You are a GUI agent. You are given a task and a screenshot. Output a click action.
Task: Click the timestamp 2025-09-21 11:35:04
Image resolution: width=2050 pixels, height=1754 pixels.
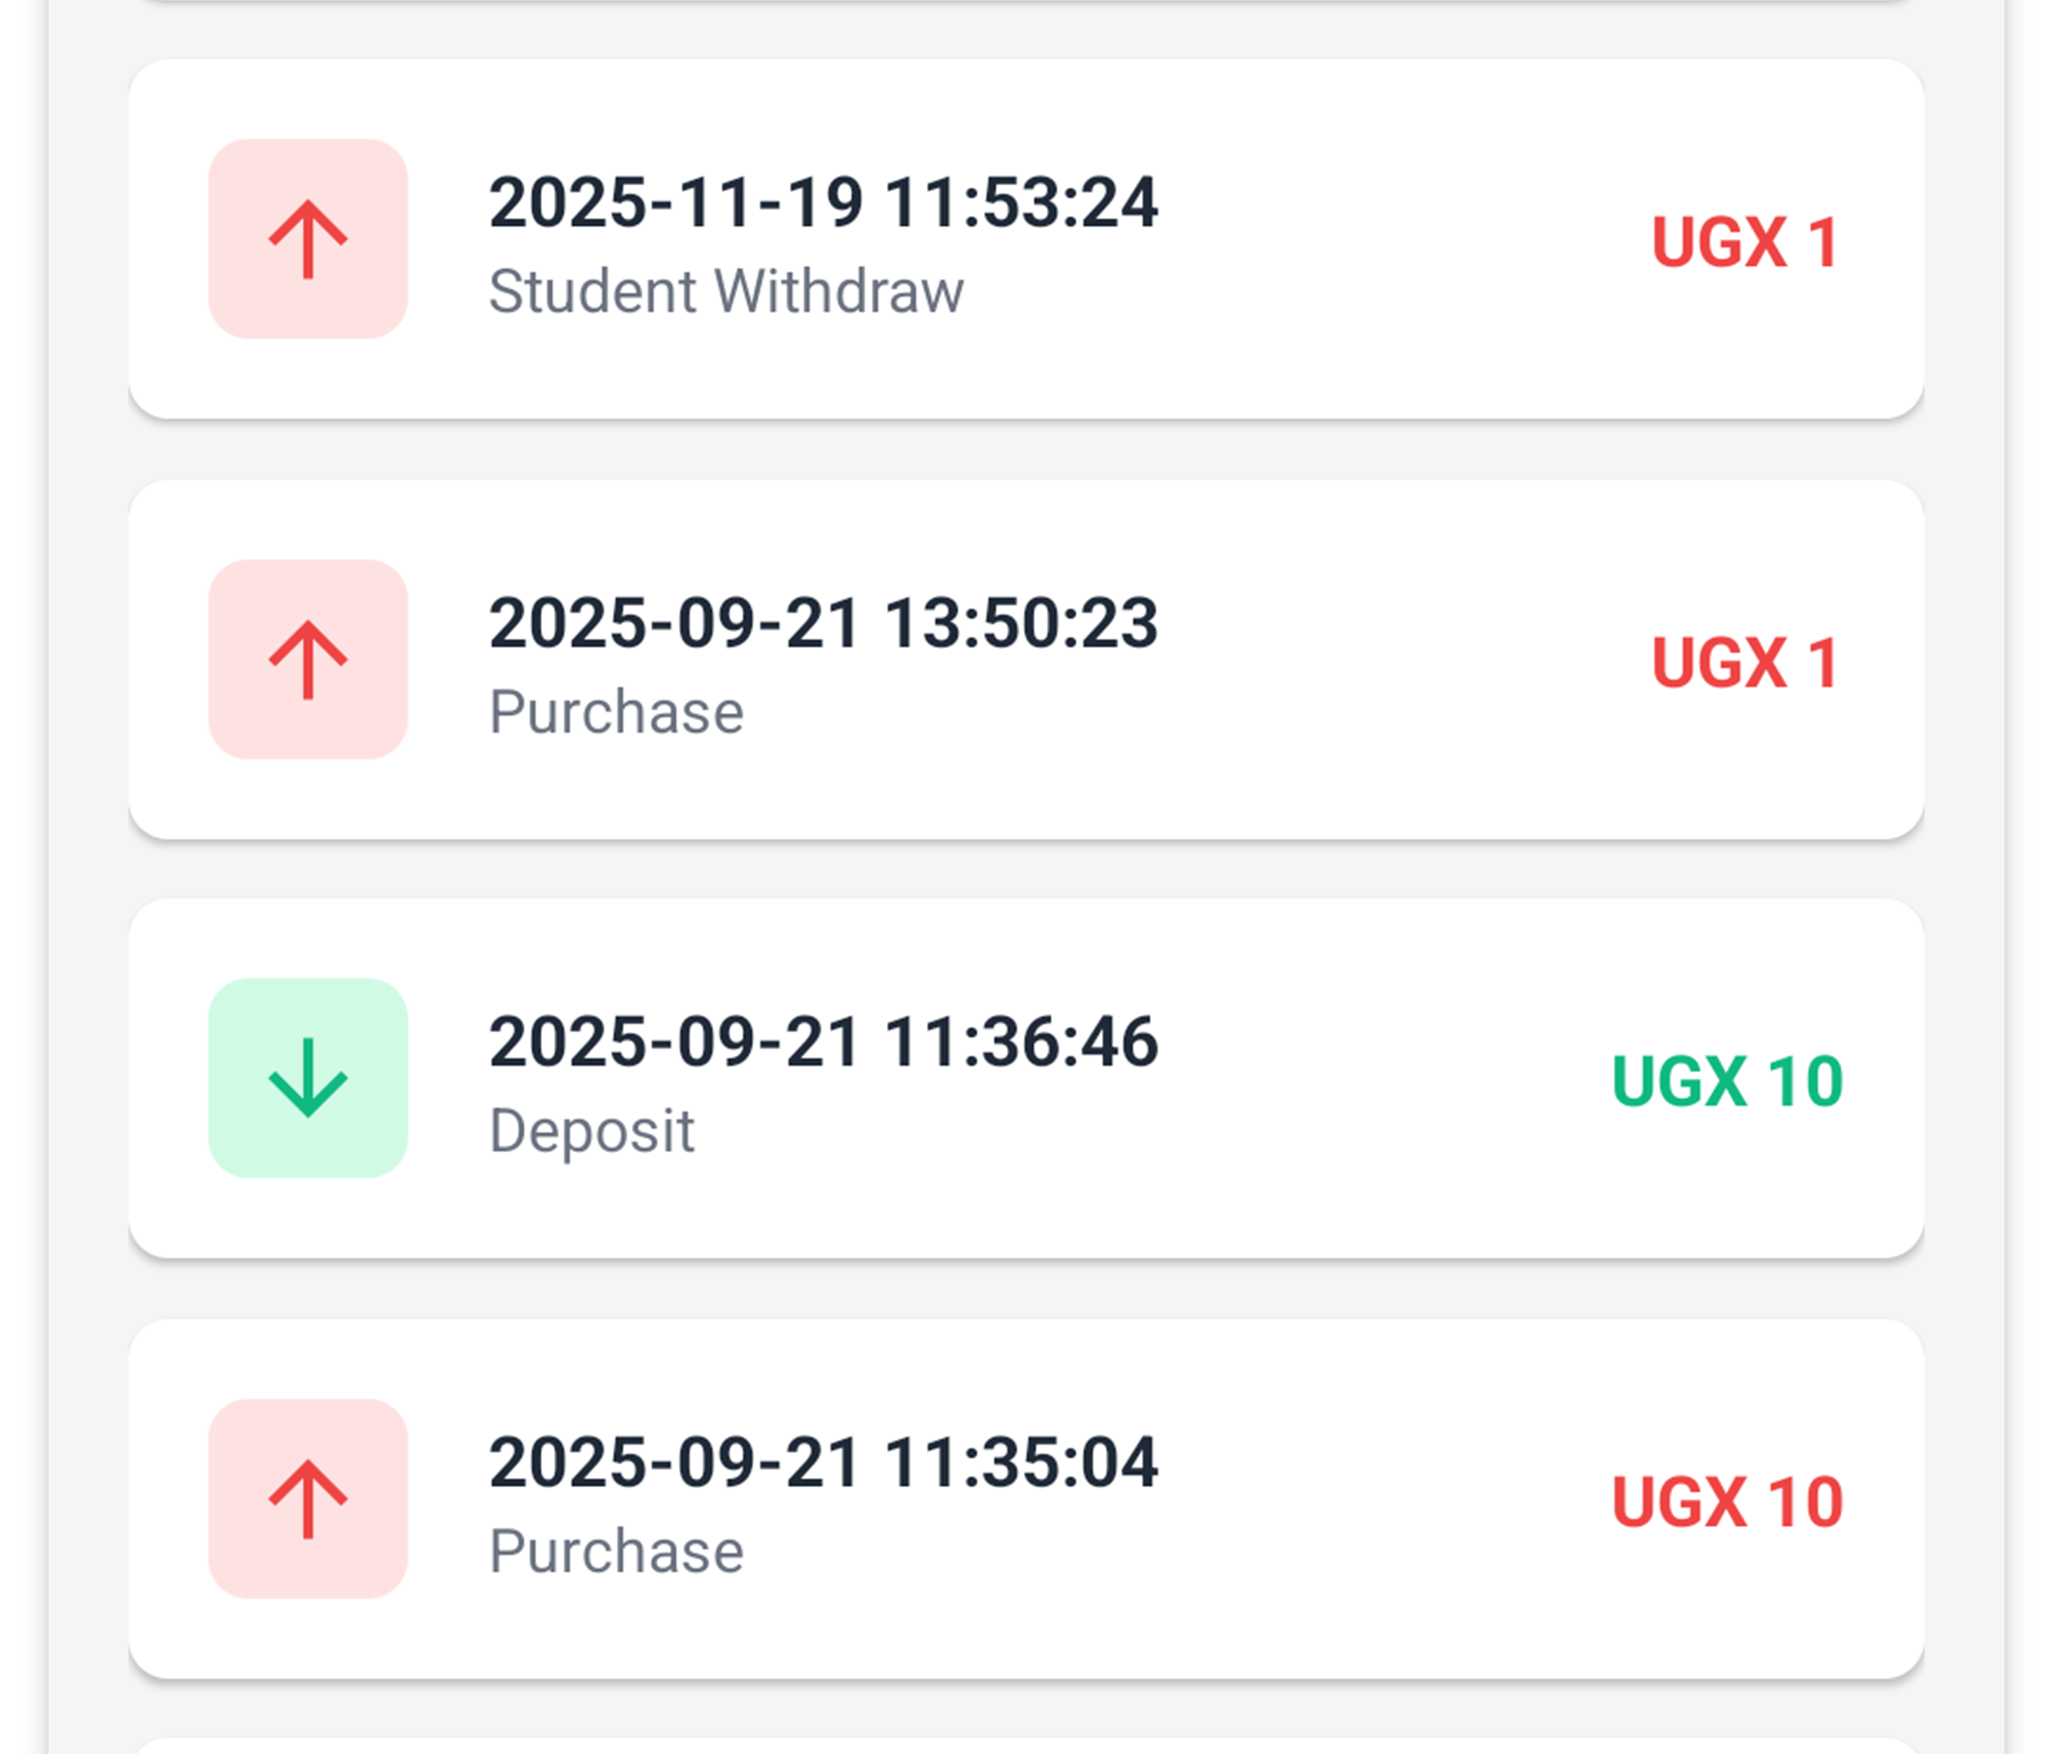pos(823,1462)
